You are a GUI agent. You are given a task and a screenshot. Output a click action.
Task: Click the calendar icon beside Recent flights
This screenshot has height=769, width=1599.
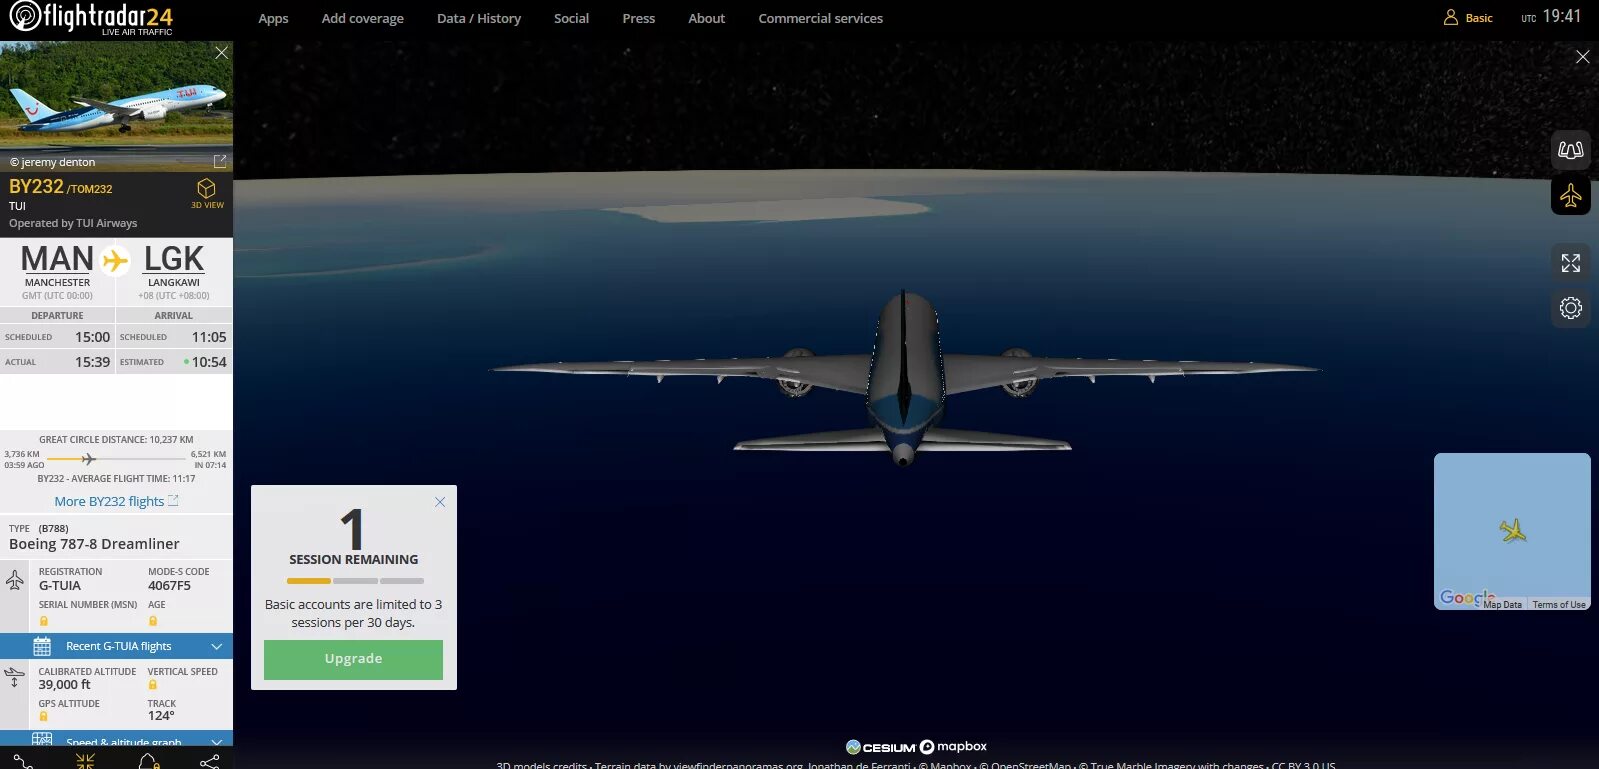point(42,646)
